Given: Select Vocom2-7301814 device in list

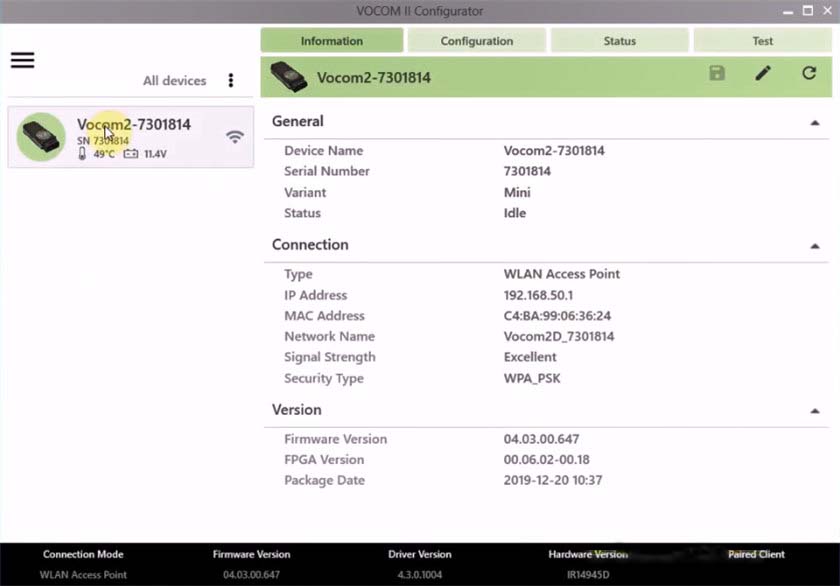Looking at the screenshot, I should [x=131, y=137].
